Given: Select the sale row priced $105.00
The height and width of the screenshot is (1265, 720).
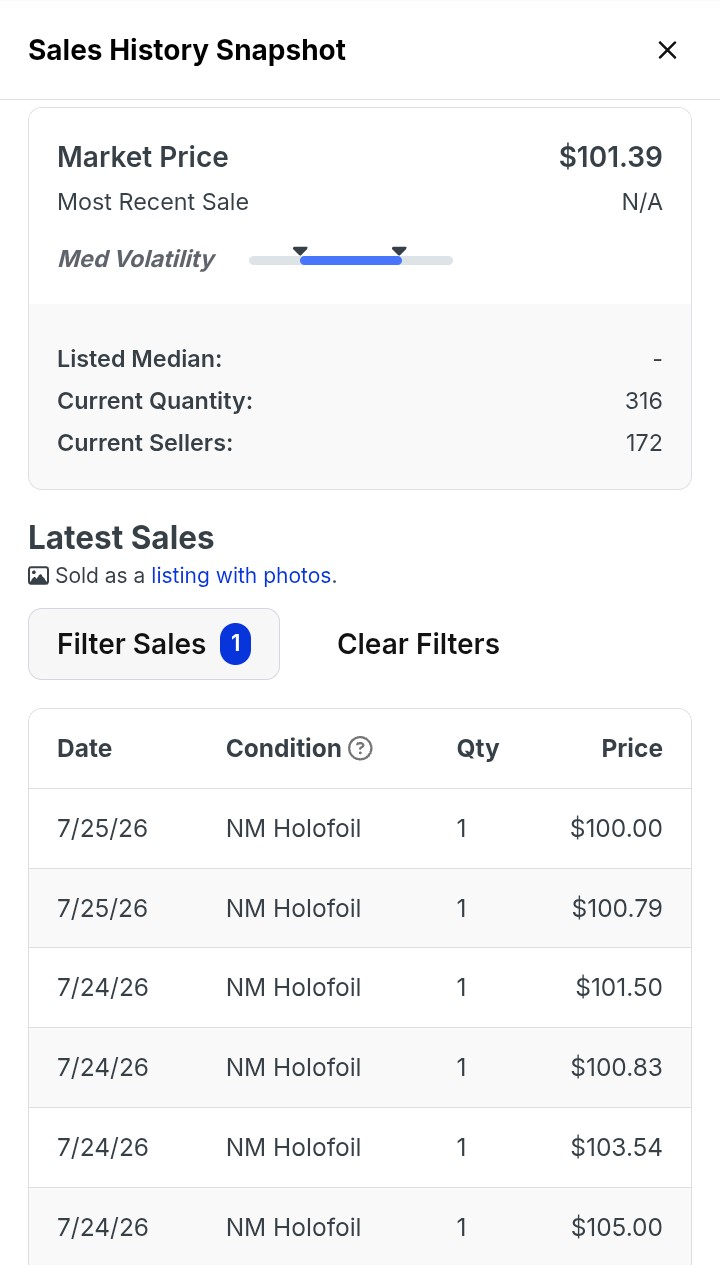Looking at the screenshot, I should coord(360,1226).
